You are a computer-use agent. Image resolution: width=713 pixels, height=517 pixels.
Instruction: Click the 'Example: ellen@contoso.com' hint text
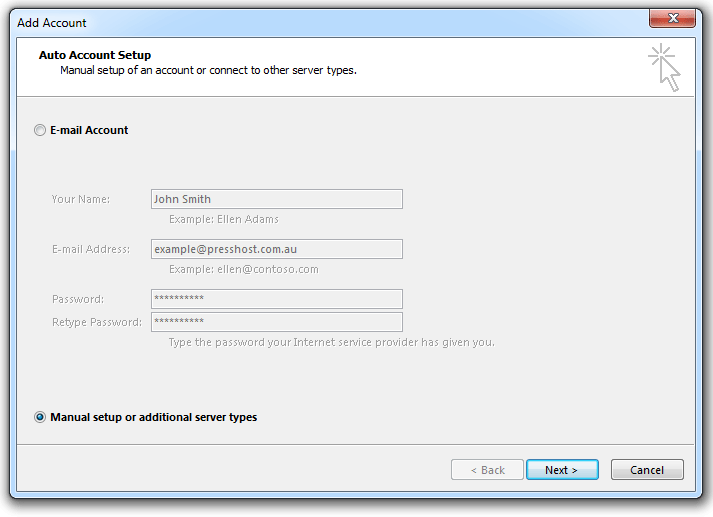pyautogui.click(x=244, y=269)
